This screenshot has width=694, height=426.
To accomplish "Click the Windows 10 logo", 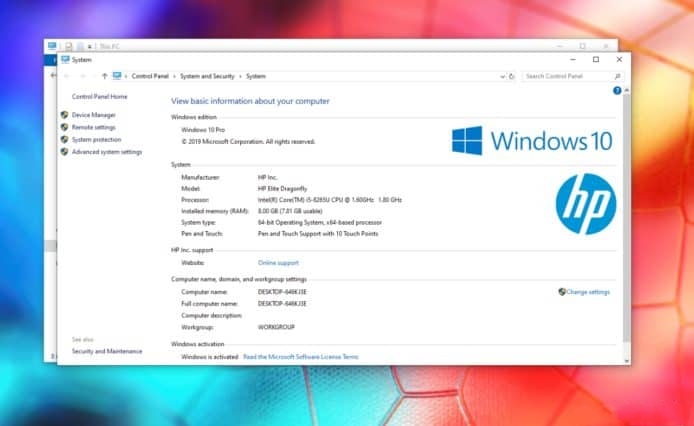I will tap(532, 141).
